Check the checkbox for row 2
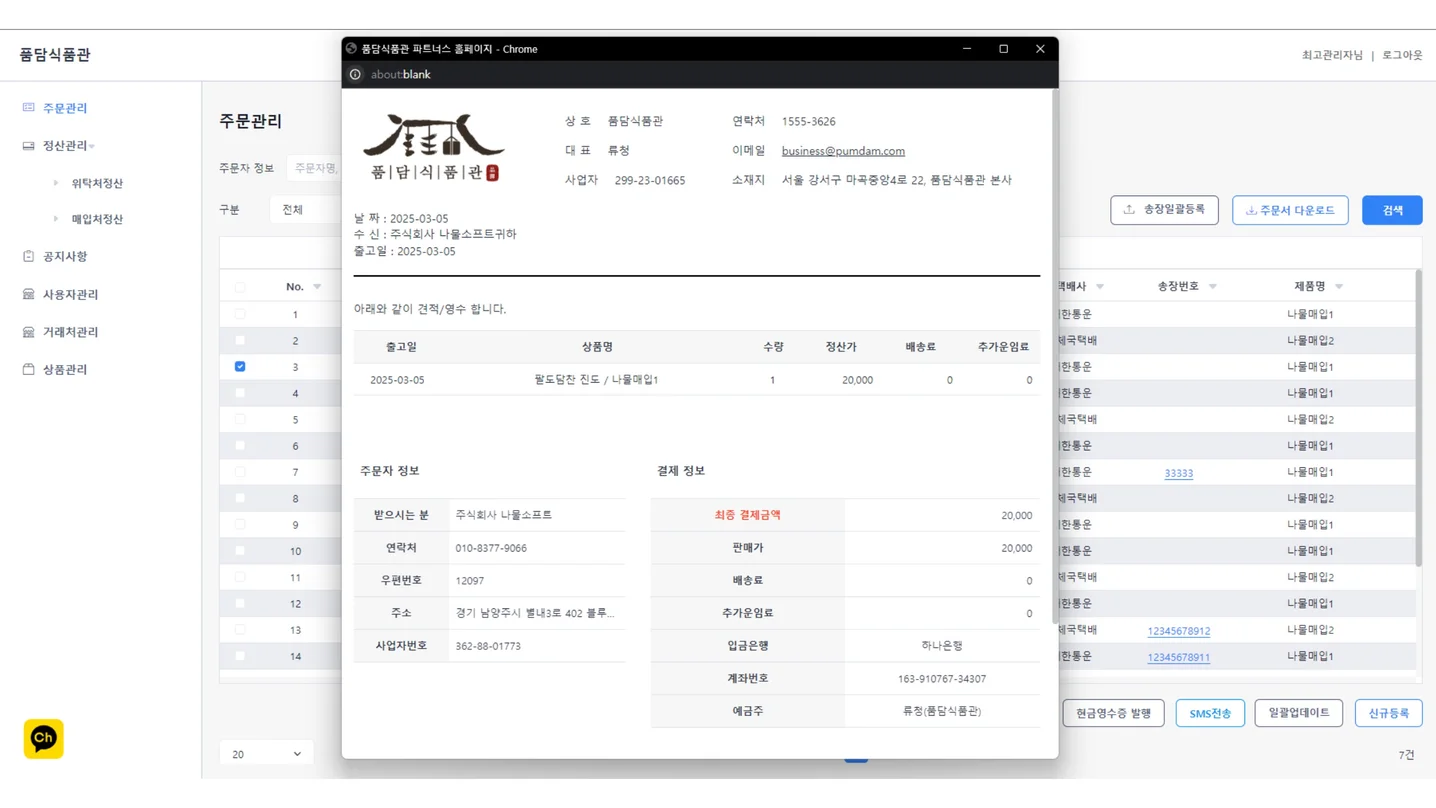The image size is (1436, 808). tap(240, 341)
